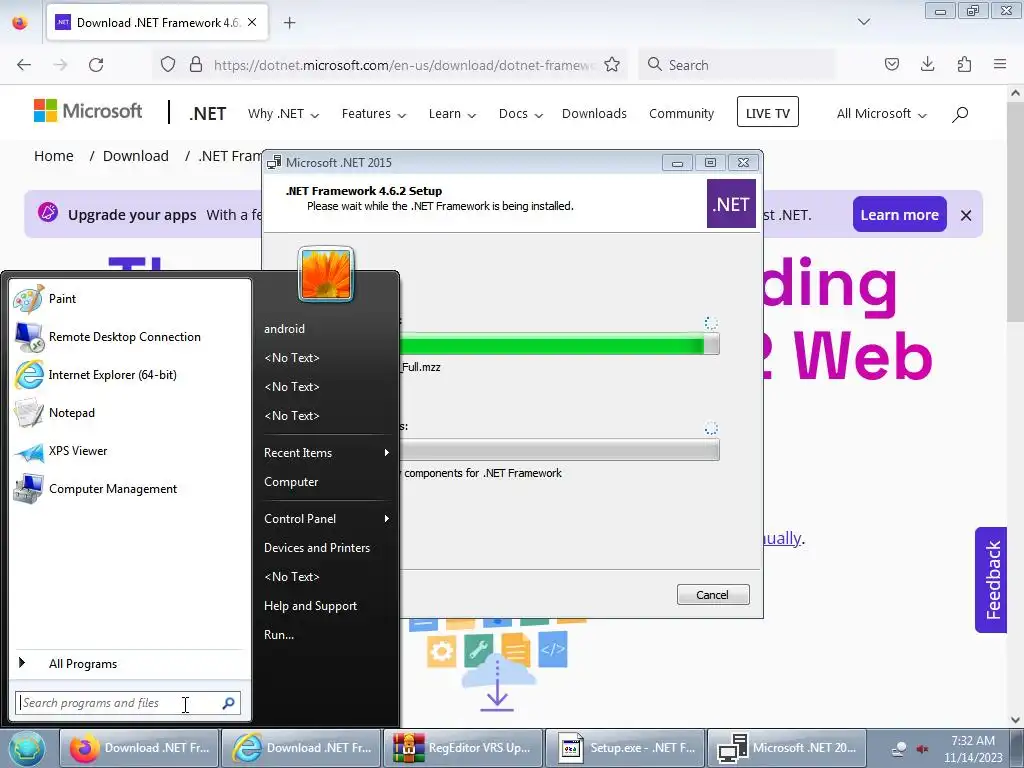Expand the Docs menu

[520, 114]
